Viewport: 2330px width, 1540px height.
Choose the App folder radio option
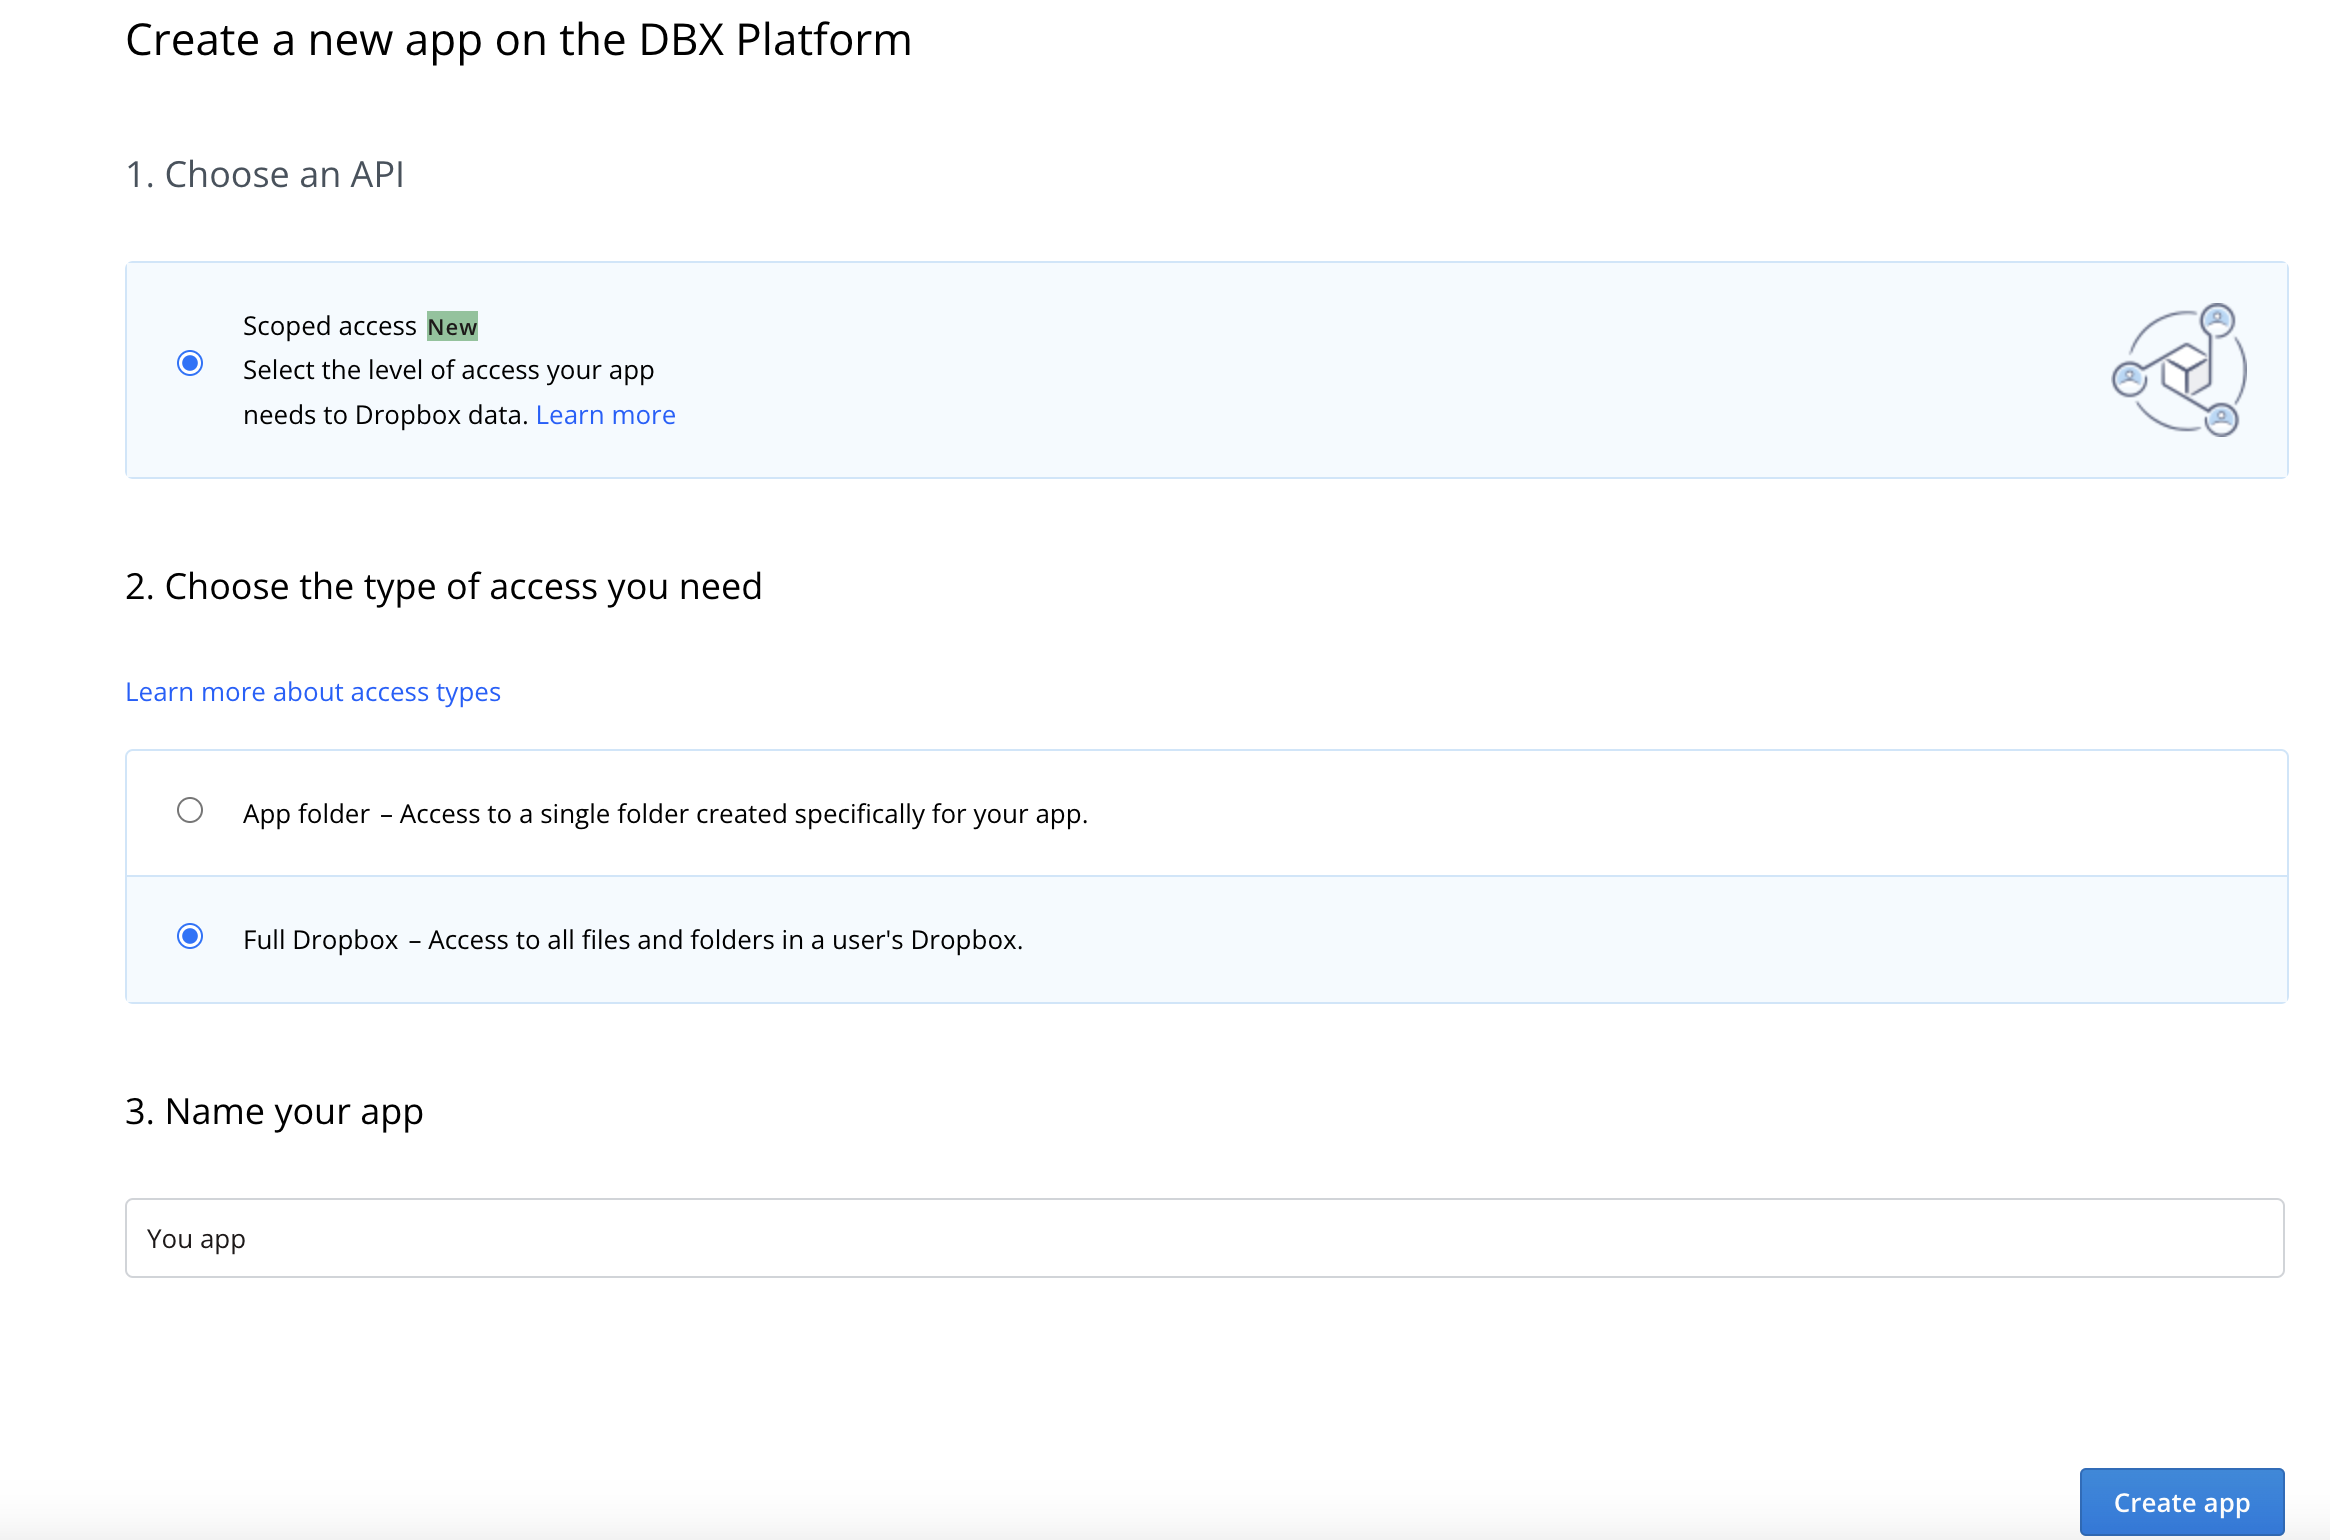[190, 810]
